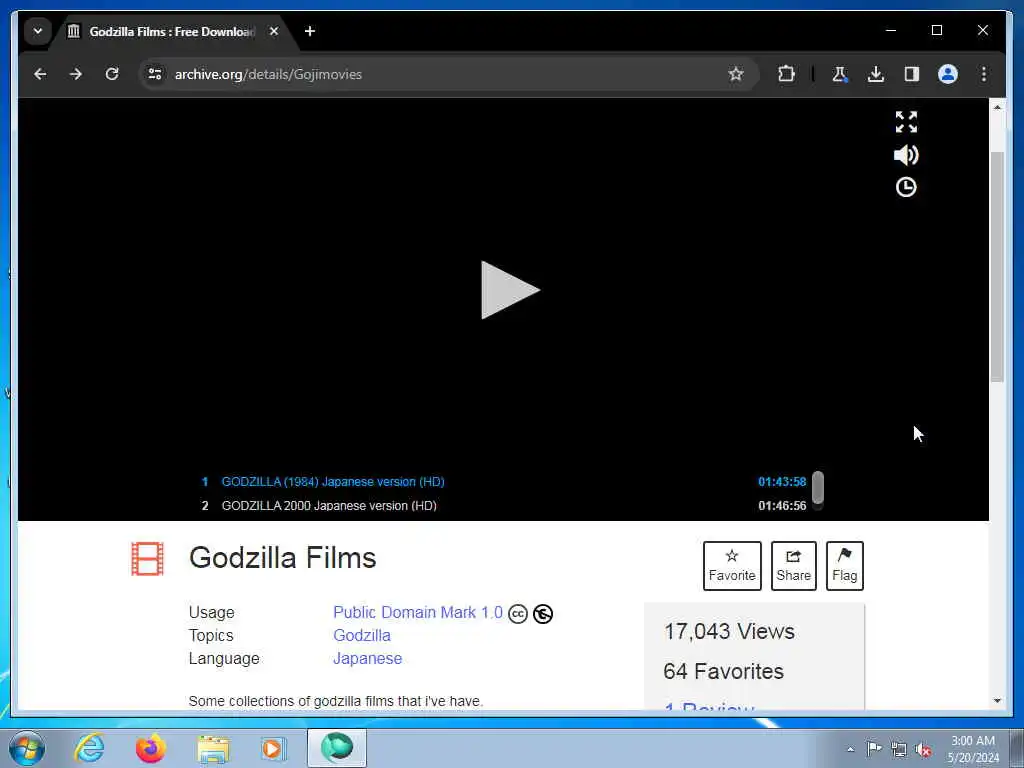Open the Japanese language link
The image size is (1024, 768).
click(368, 658)
